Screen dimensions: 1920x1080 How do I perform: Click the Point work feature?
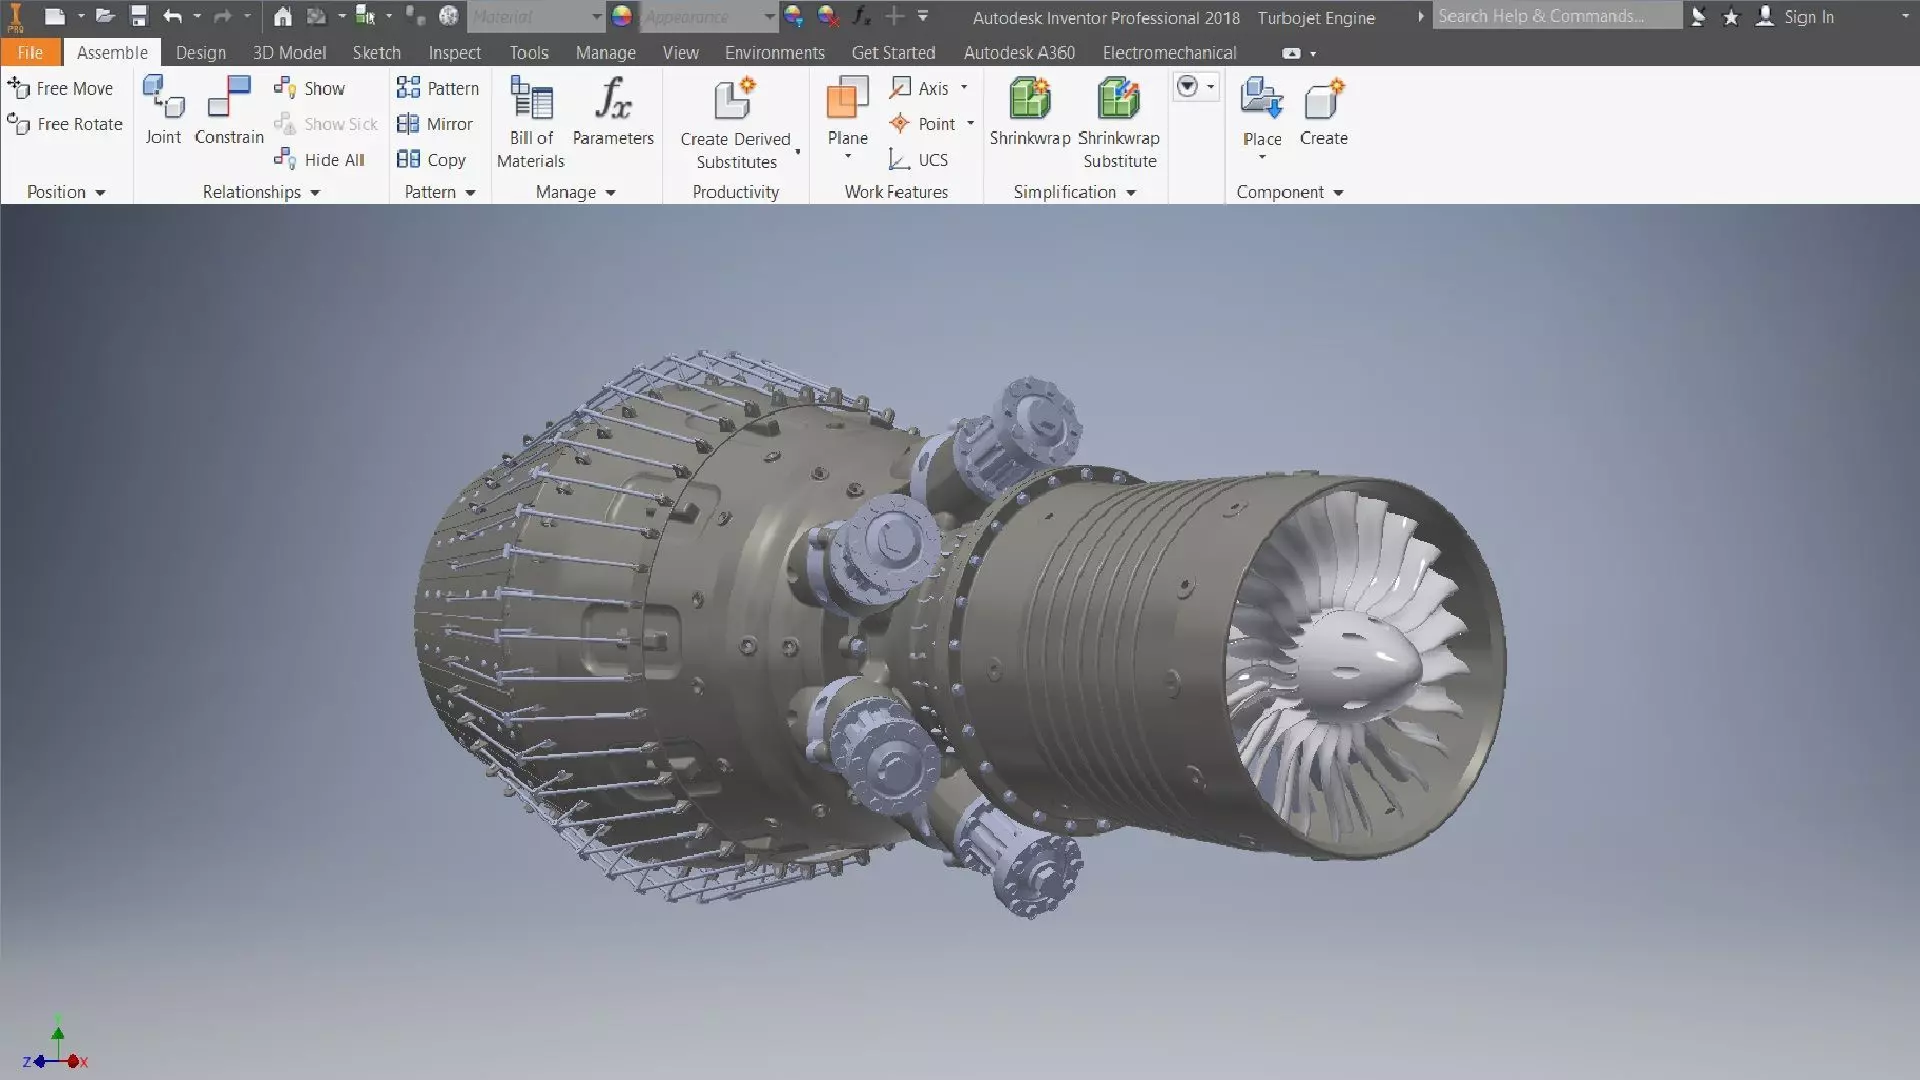pos(922,124)
